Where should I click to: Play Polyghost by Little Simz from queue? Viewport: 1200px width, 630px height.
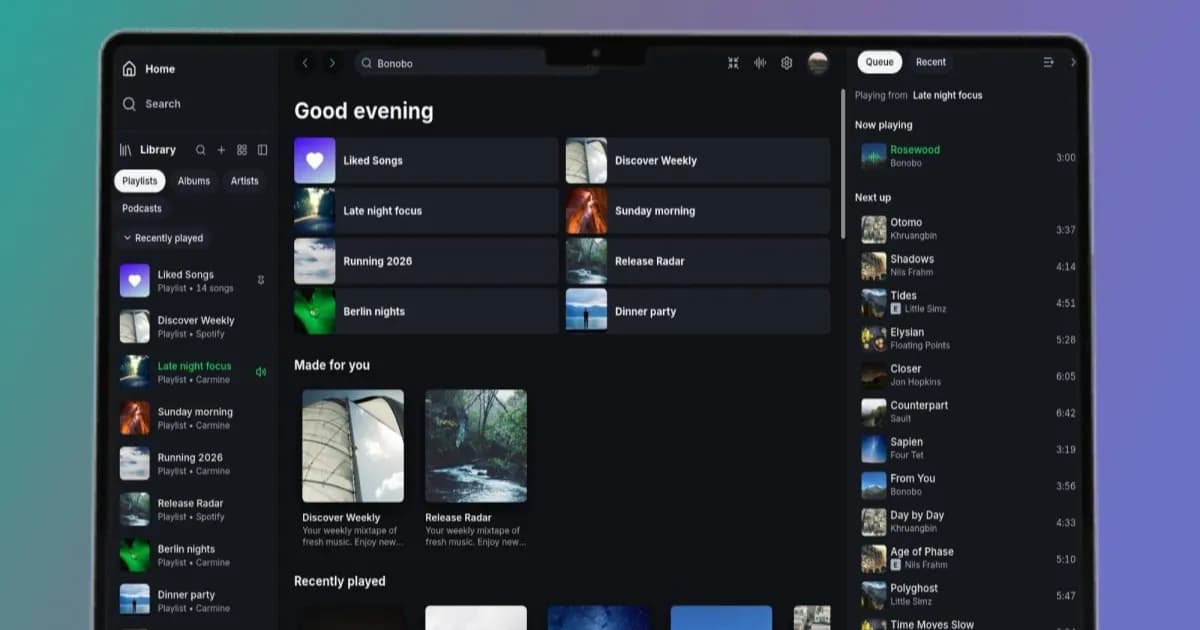(968, 596)
